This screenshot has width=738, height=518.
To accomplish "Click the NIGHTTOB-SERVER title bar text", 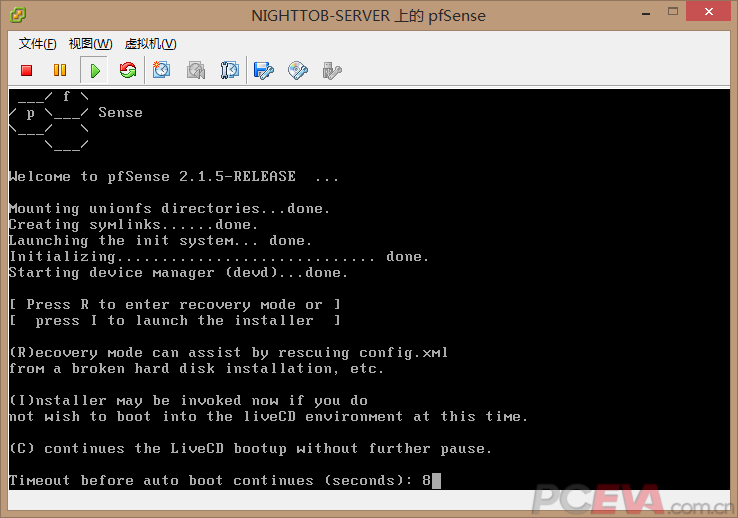I will [368, 16].
